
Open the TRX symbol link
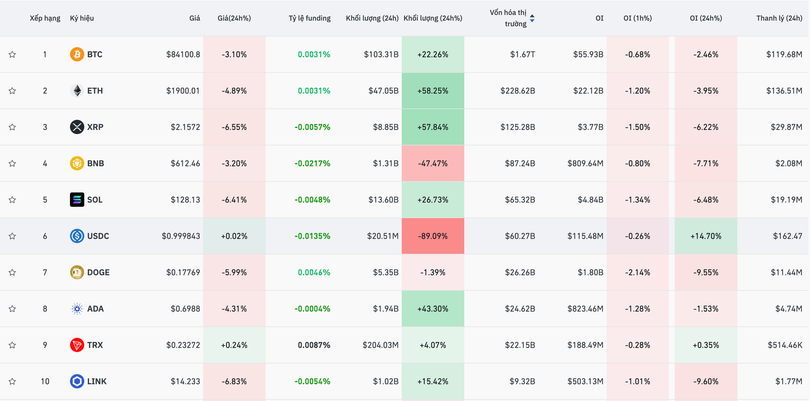(95, 345)
